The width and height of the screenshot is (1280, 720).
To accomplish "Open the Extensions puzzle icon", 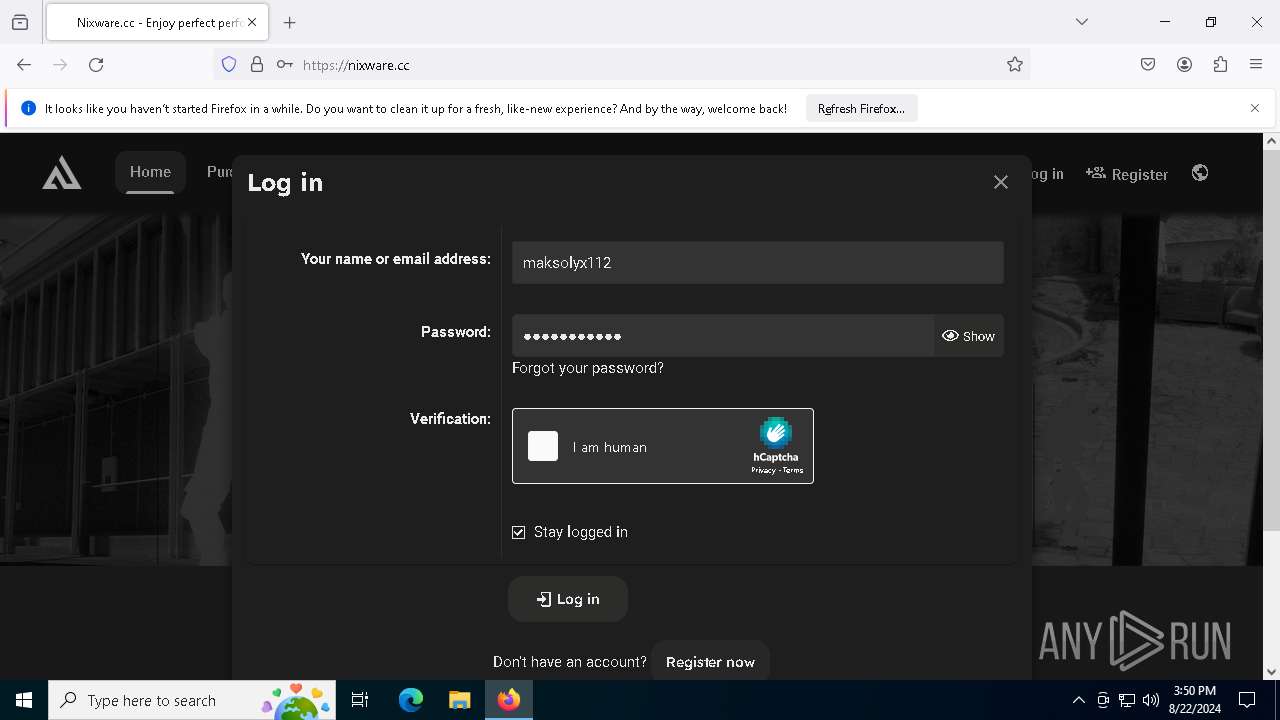I will click(x=1220, y=65).
